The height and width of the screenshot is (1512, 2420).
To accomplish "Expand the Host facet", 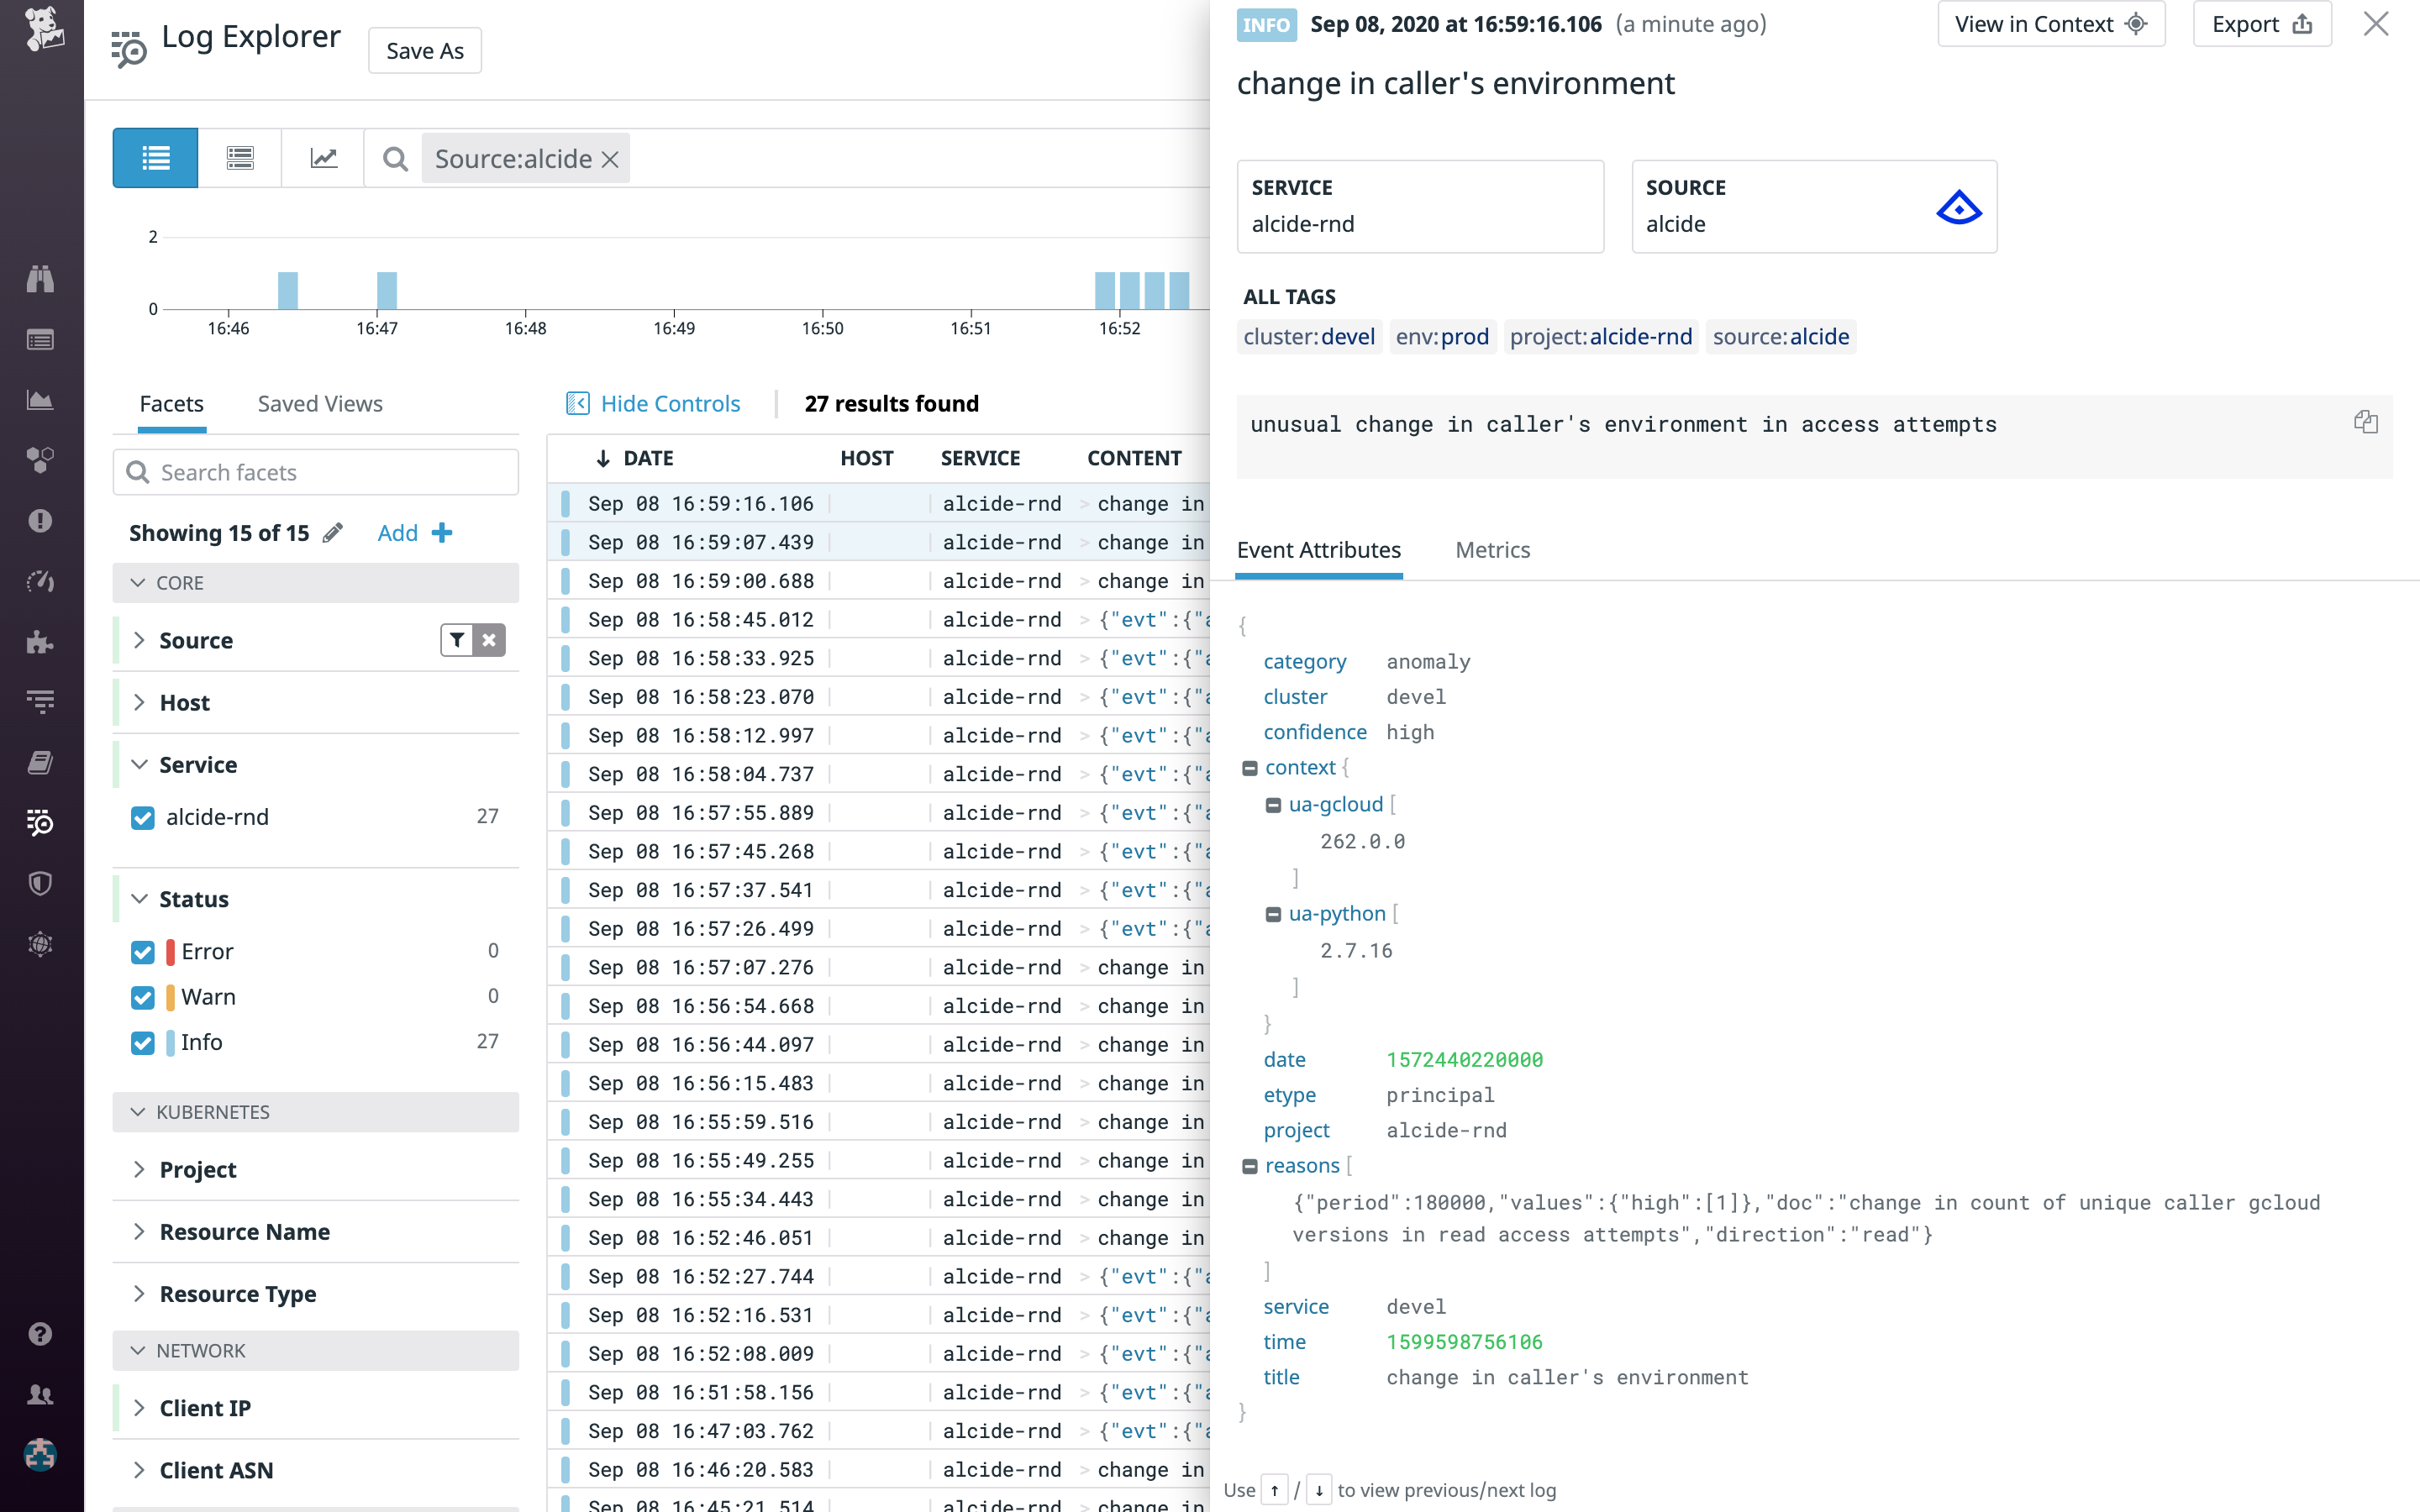I will click(x=140, y=702).
